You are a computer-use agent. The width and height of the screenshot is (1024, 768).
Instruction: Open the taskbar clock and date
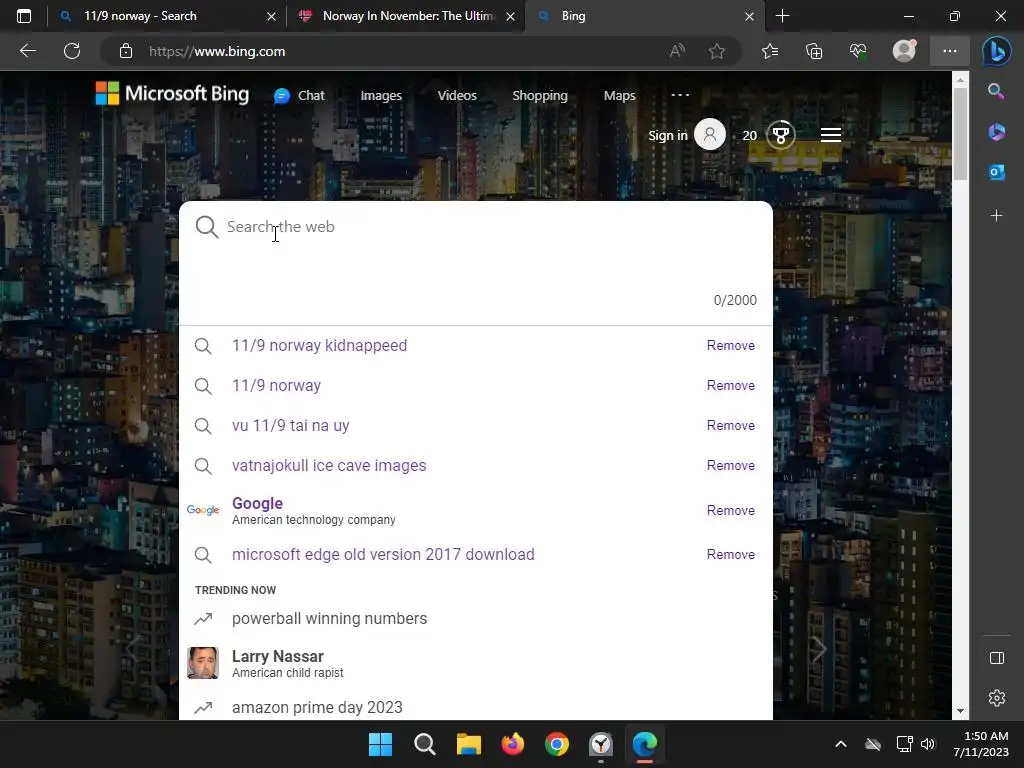(x=981, y=744)
